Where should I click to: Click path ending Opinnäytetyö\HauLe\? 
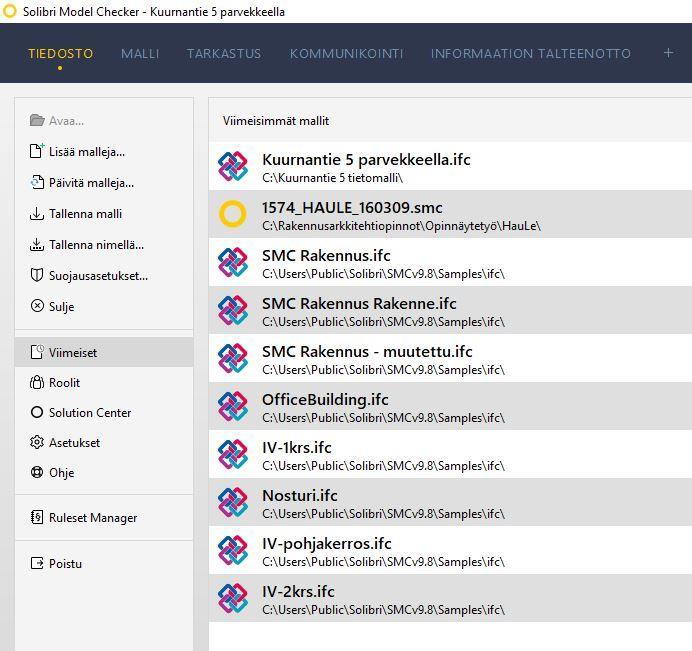point(401,226)
